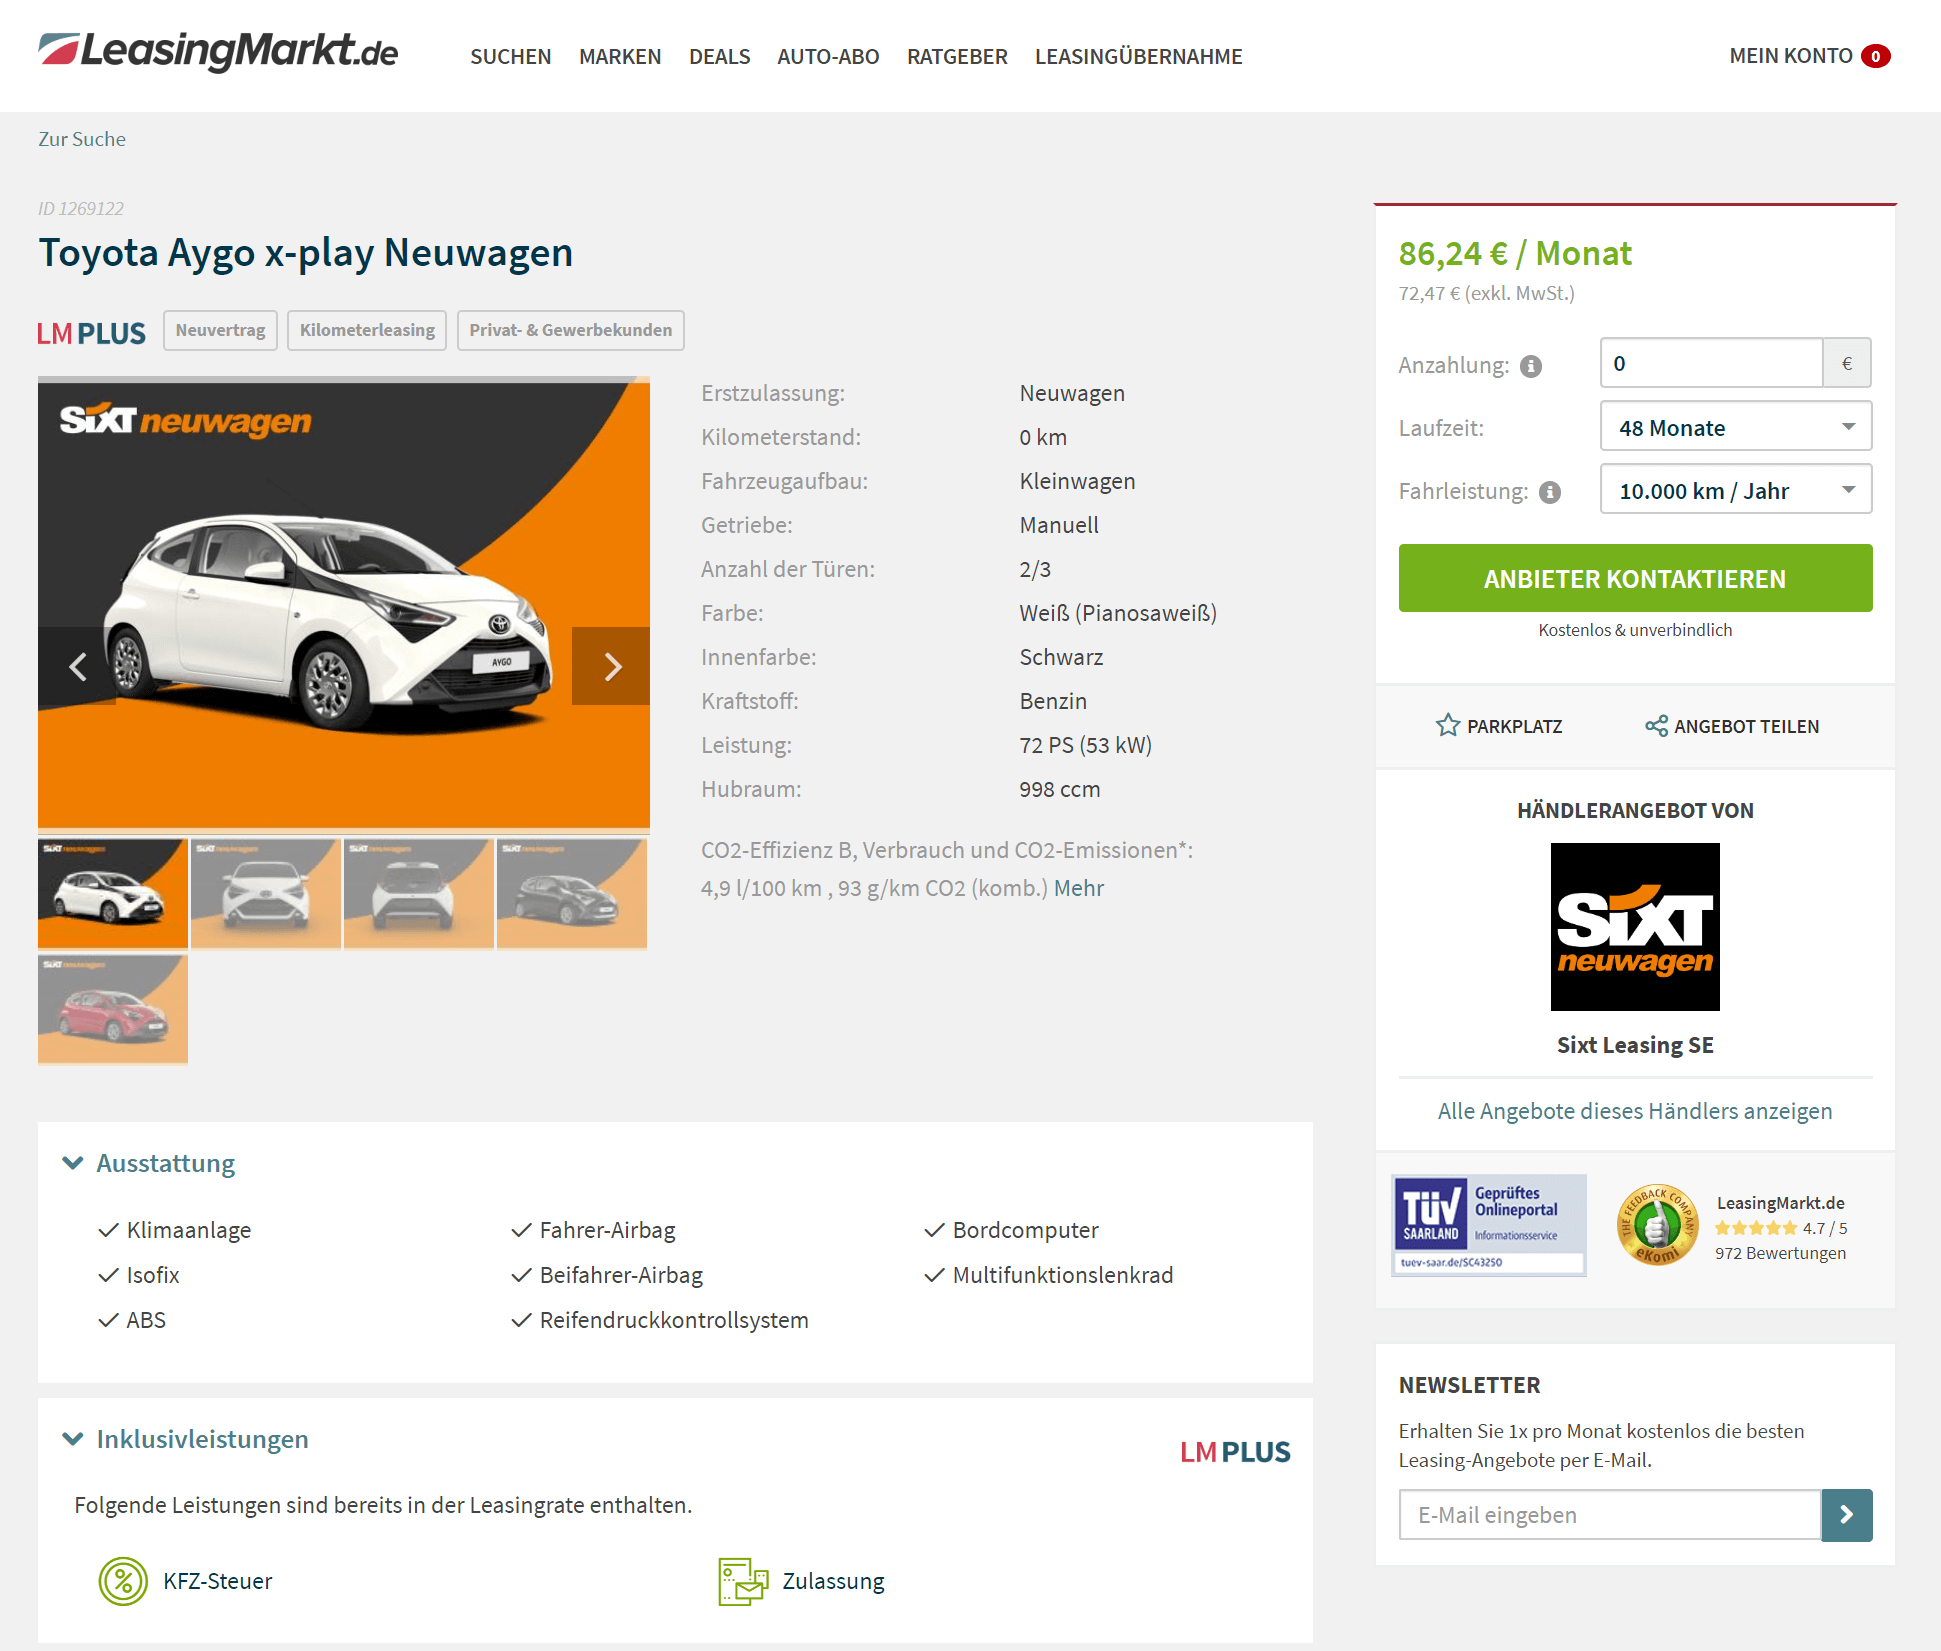1941x1651 pixels.
Task: Select the Neuvertrag tag
Action: click(220, 330)
